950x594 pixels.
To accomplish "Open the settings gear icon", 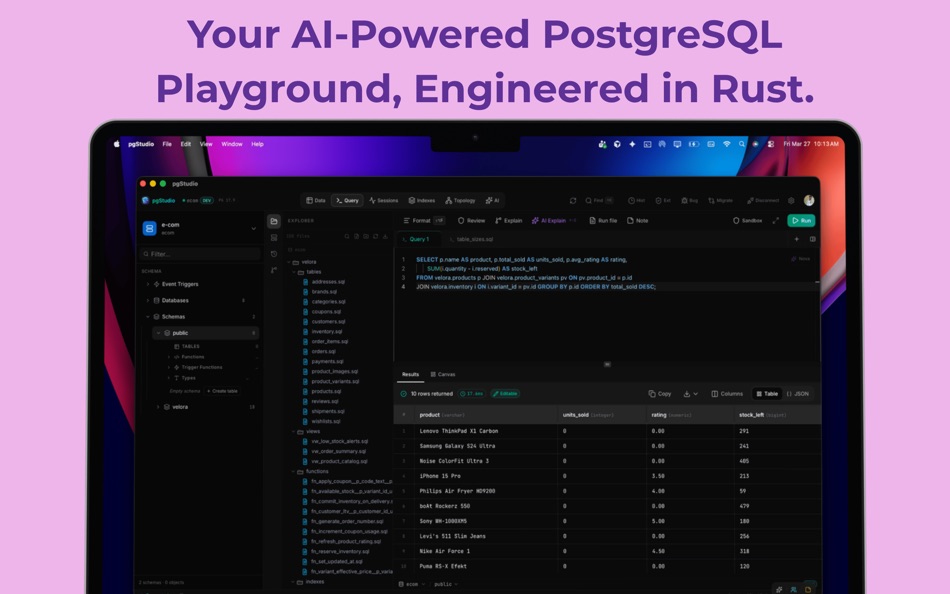I will pyautogui.click(x=791, y=201).
